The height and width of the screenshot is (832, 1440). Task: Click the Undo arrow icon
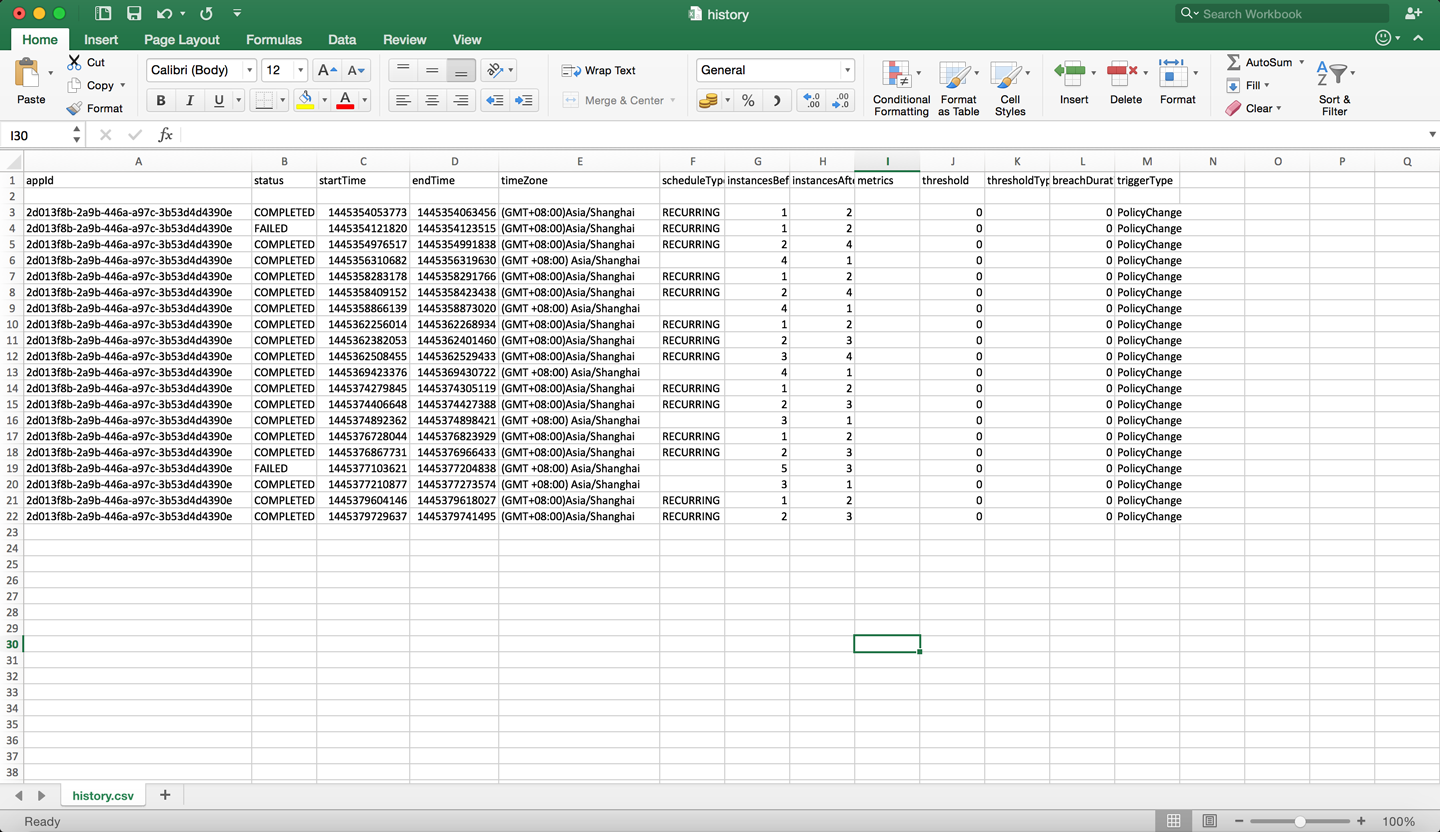pyautogui.click(x=164, y=14)
